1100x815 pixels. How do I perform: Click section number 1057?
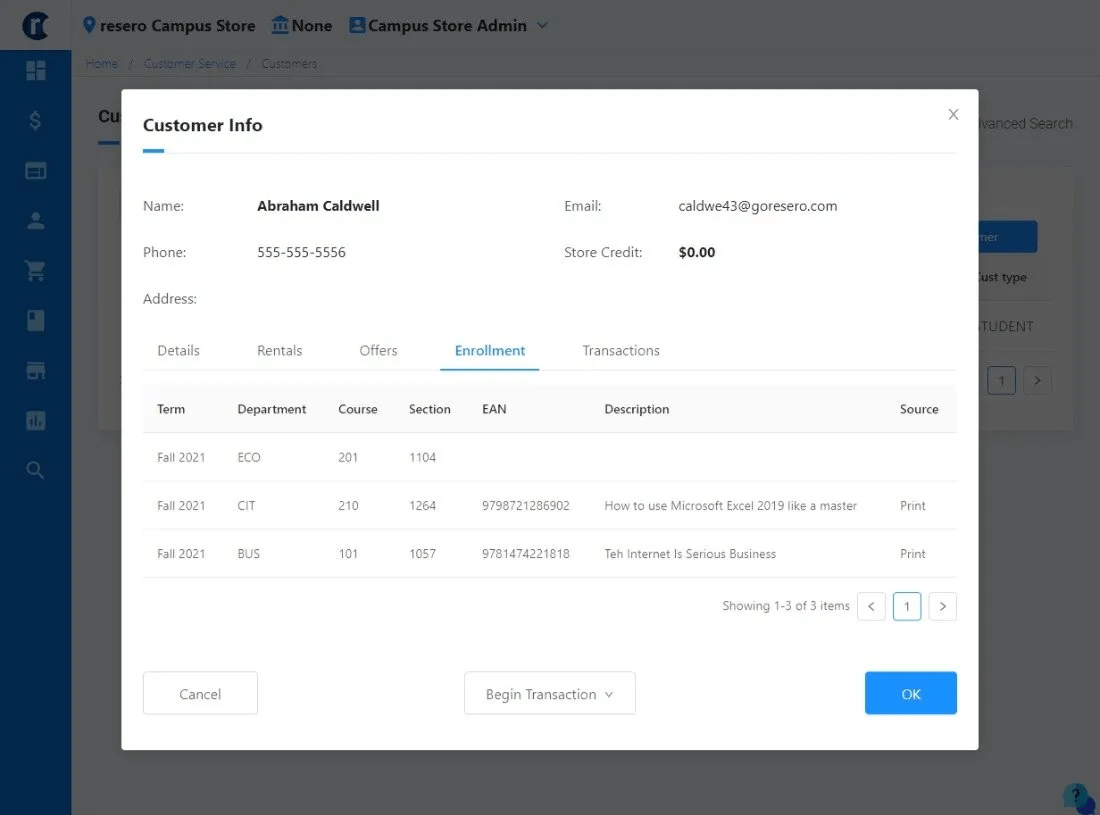point(422,553)
